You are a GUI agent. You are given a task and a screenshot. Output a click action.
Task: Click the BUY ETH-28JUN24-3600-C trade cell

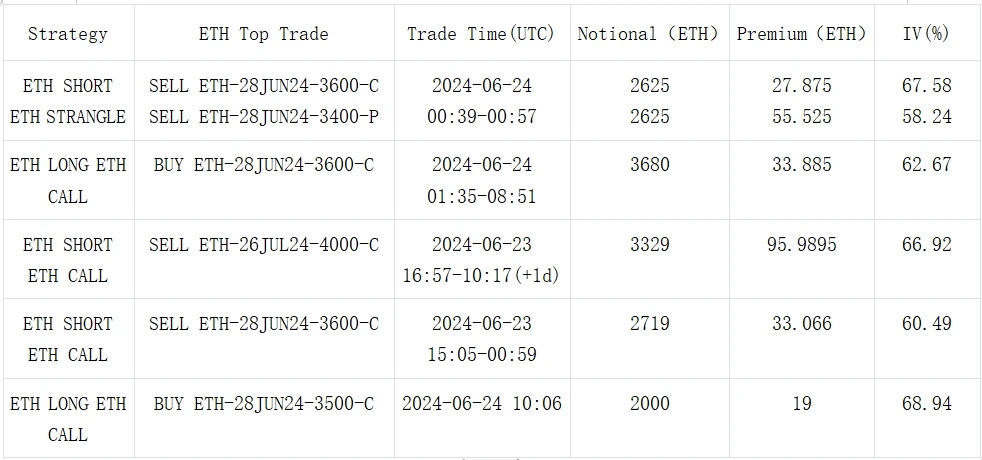263,165
